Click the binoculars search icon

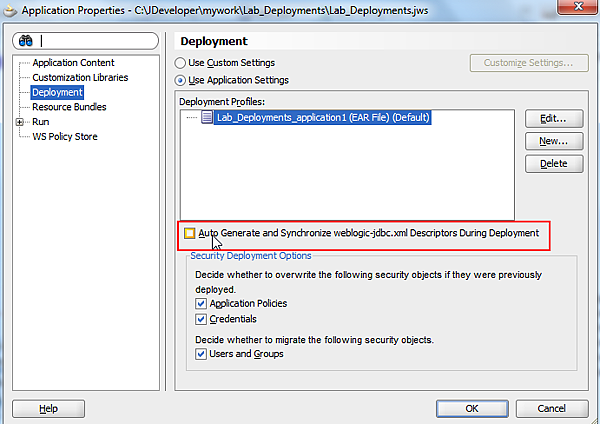(24, 42)
